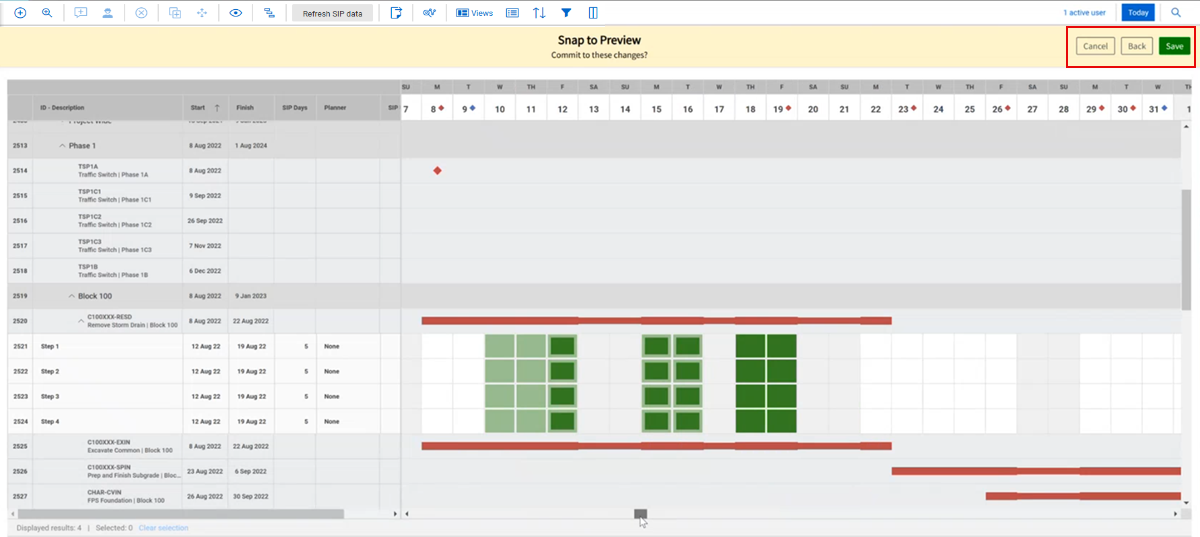Collapse the Phase 1 group
Viewport: 1200px width, 537px height.
pos(62,146)
